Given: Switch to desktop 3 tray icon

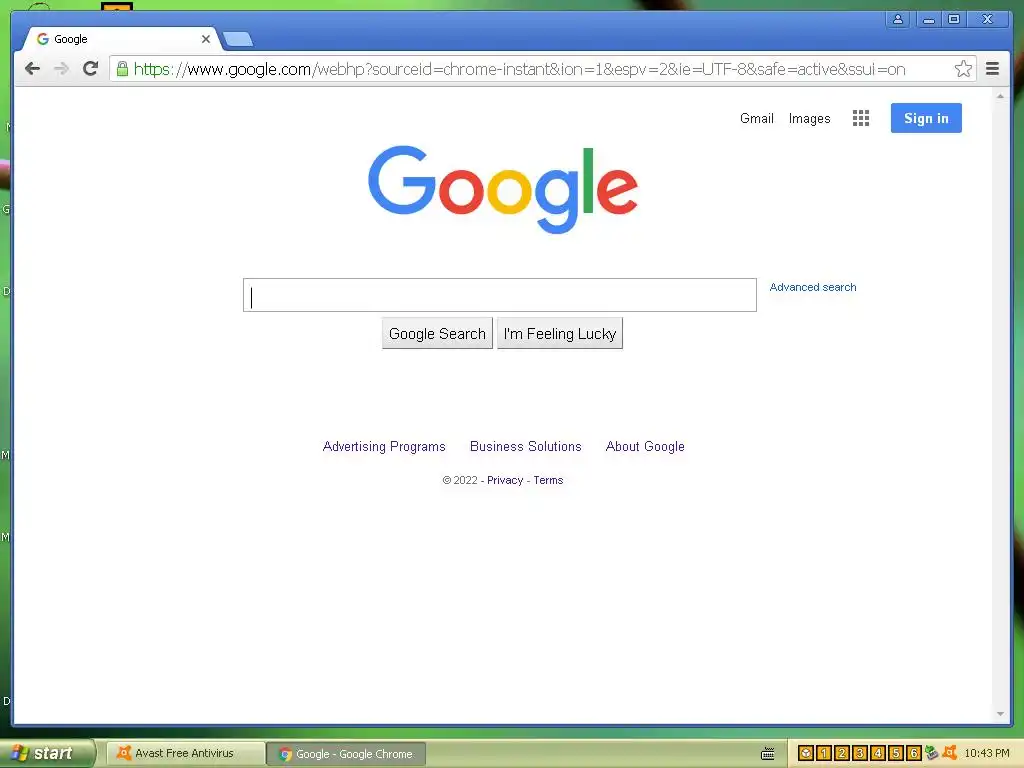Looking at the screenshot, I should (859, 754).
